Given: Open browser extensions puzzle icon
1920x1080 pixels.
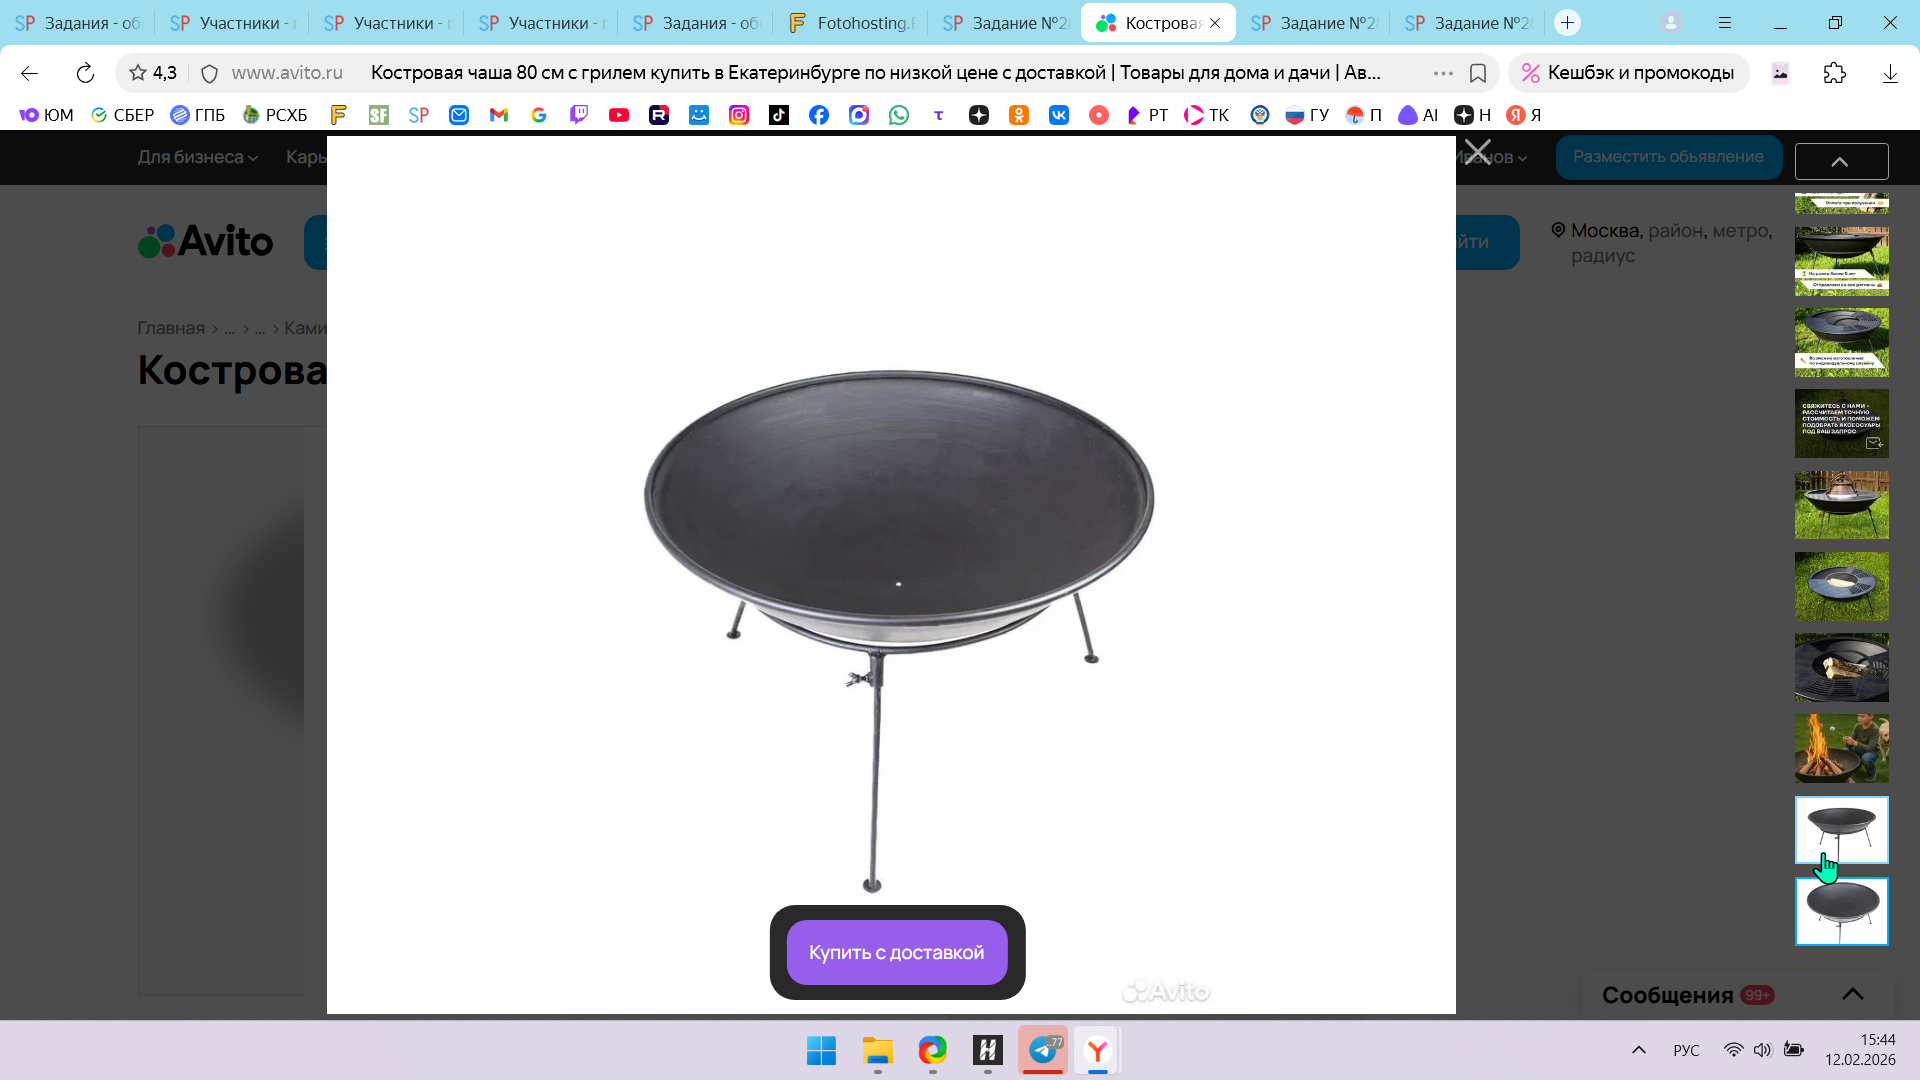Looking at the screenshot, I should [x=1834, y=73].
